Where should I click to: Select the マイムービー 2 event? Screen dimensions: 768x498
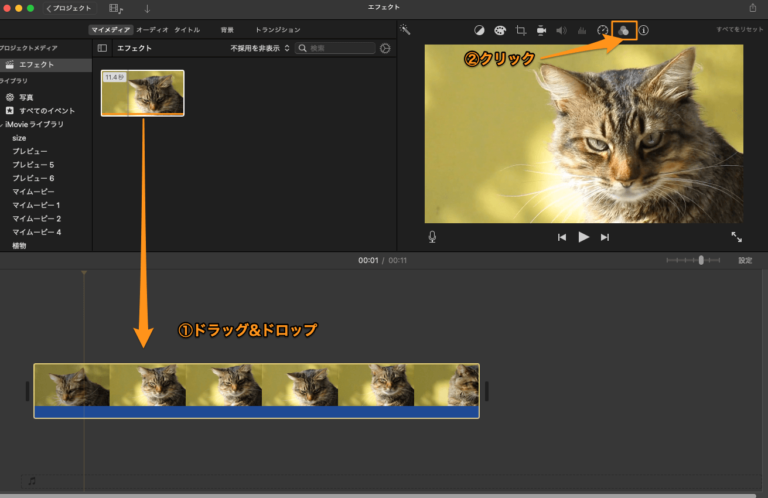[37, 218]
